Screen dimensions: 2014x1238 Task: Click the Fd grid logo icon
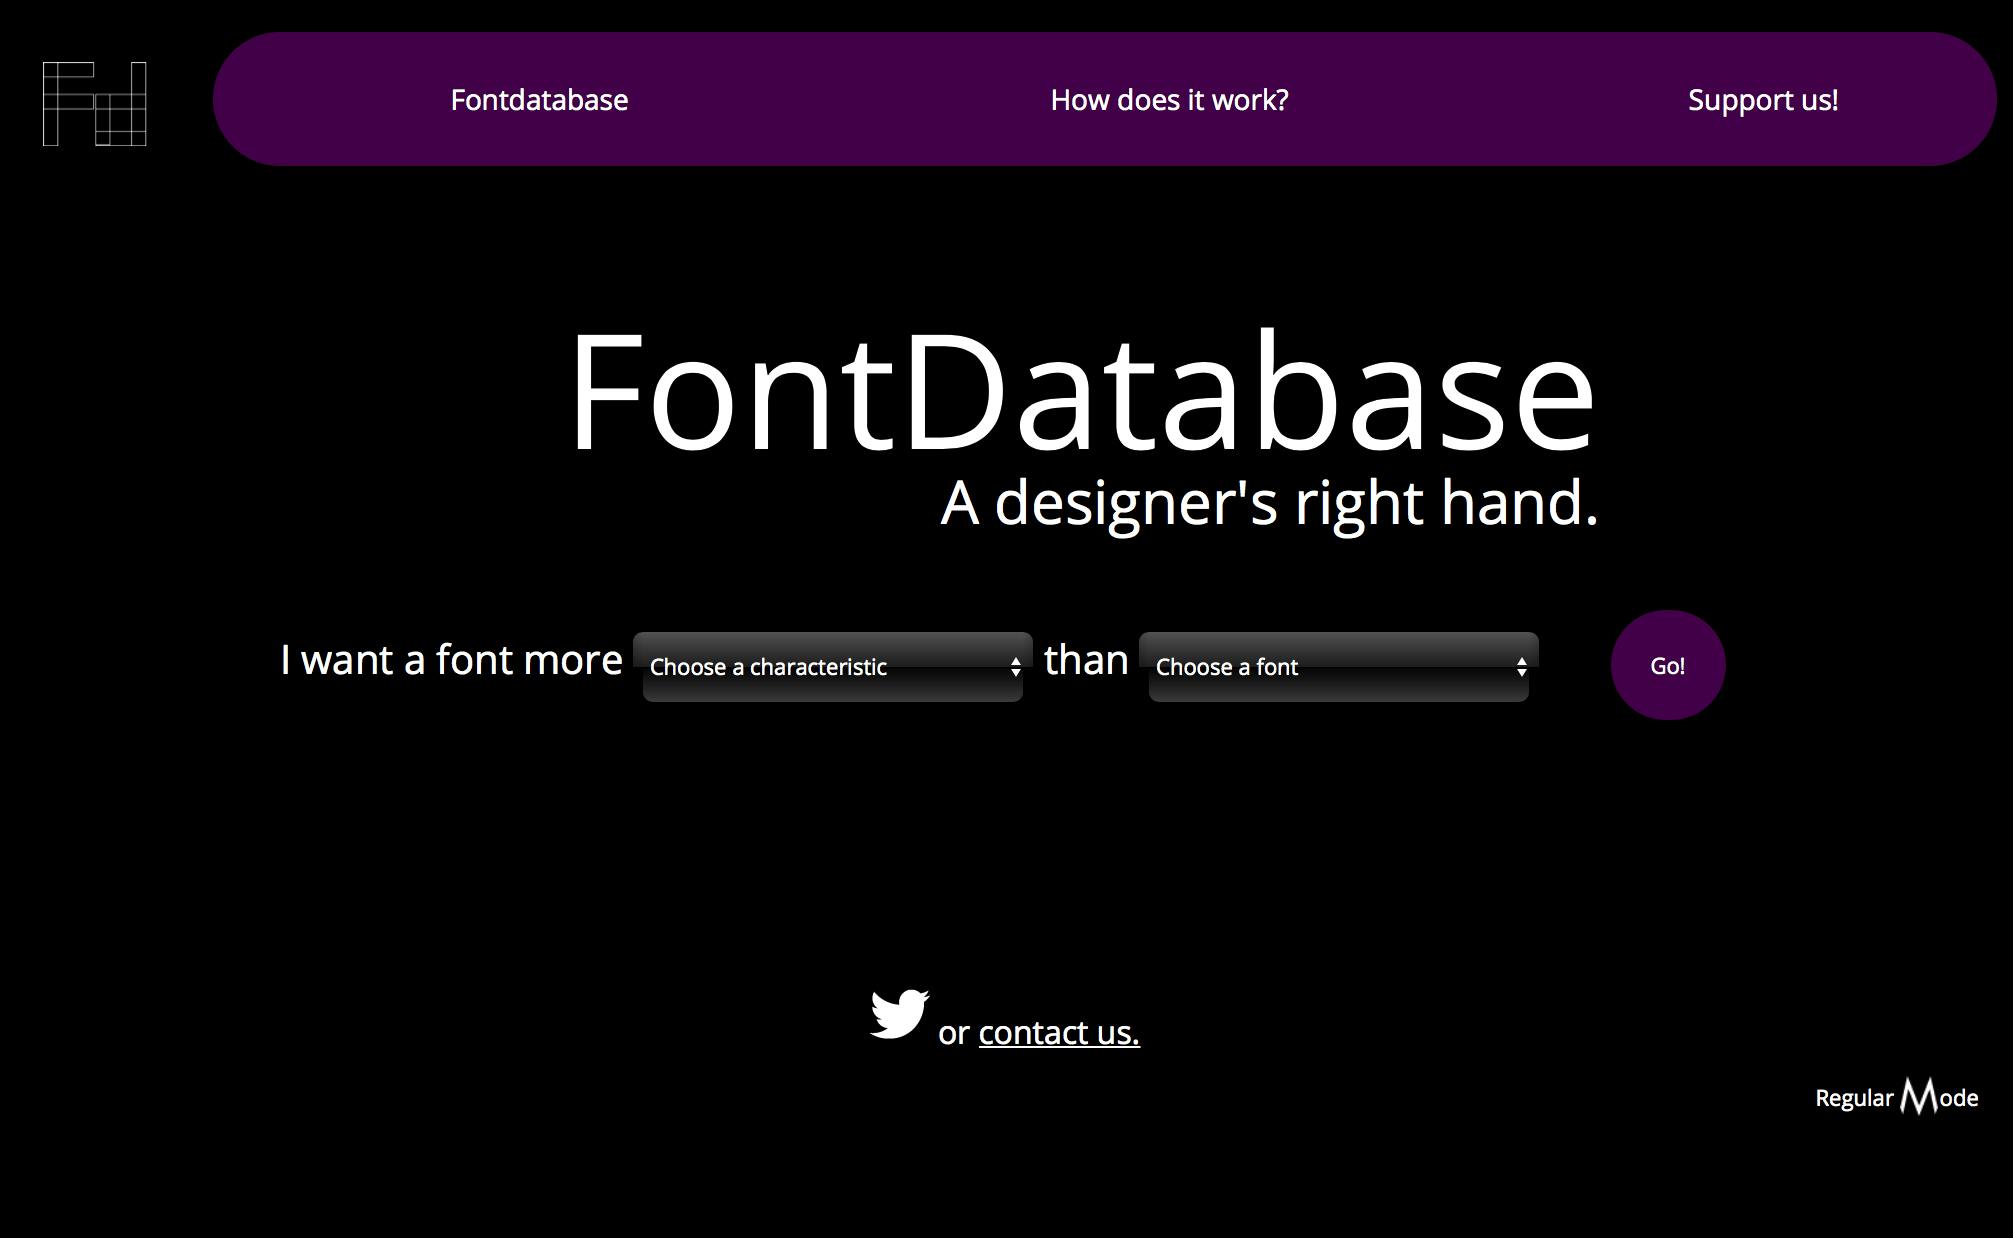tap(95, 103)
